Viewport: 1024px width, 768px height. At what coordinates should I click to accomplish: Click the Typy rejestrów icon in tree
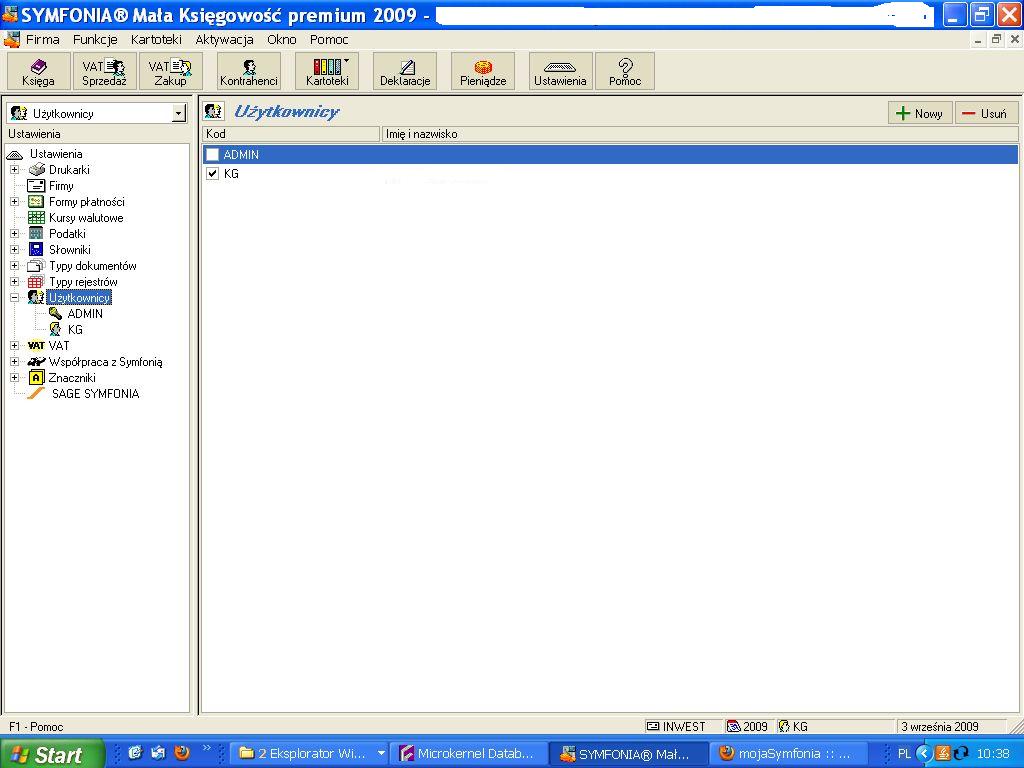(x=36, y=282)
